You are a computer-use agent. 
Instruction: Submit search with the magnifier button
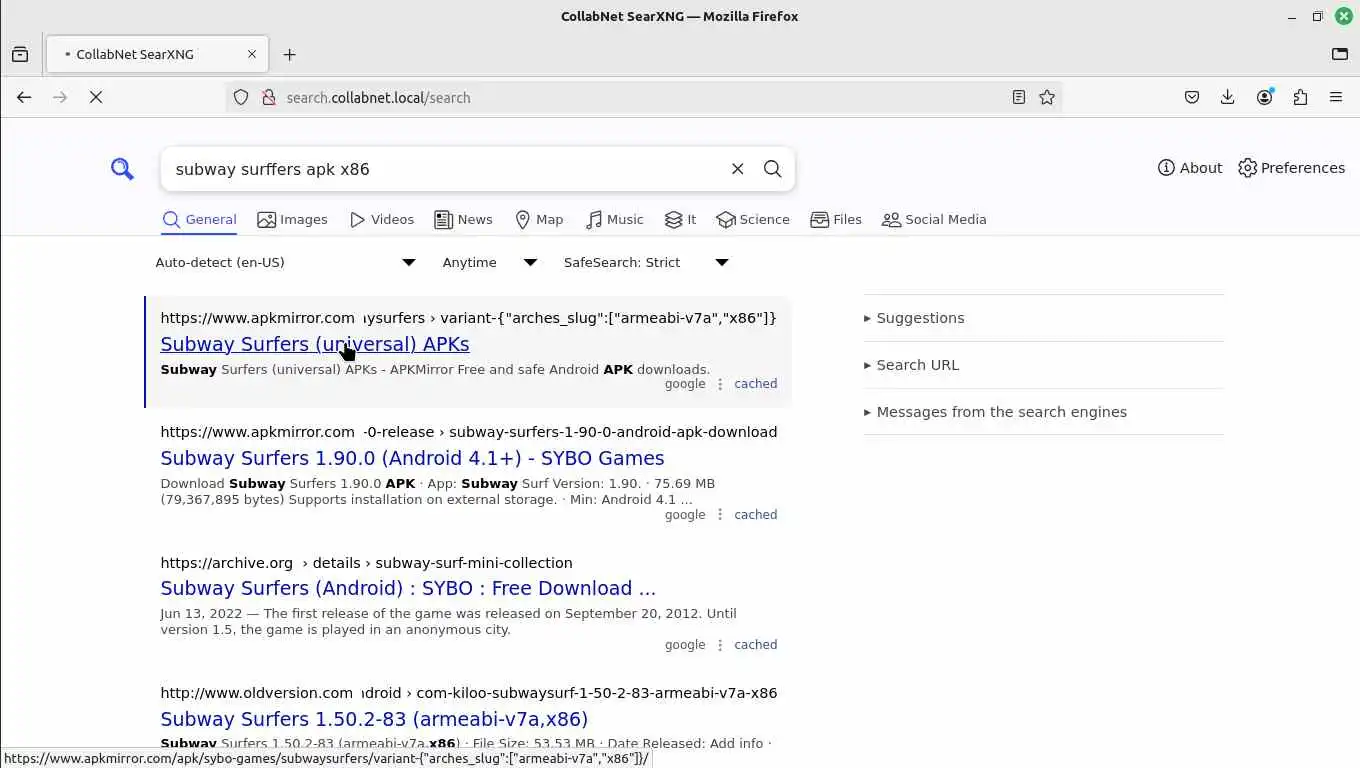tap(772, 169)
